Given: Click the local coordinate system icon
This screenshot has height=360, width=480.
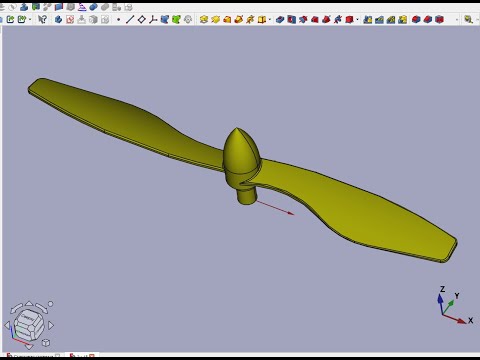Looking at the screenshot, I should tap(153, 19).
